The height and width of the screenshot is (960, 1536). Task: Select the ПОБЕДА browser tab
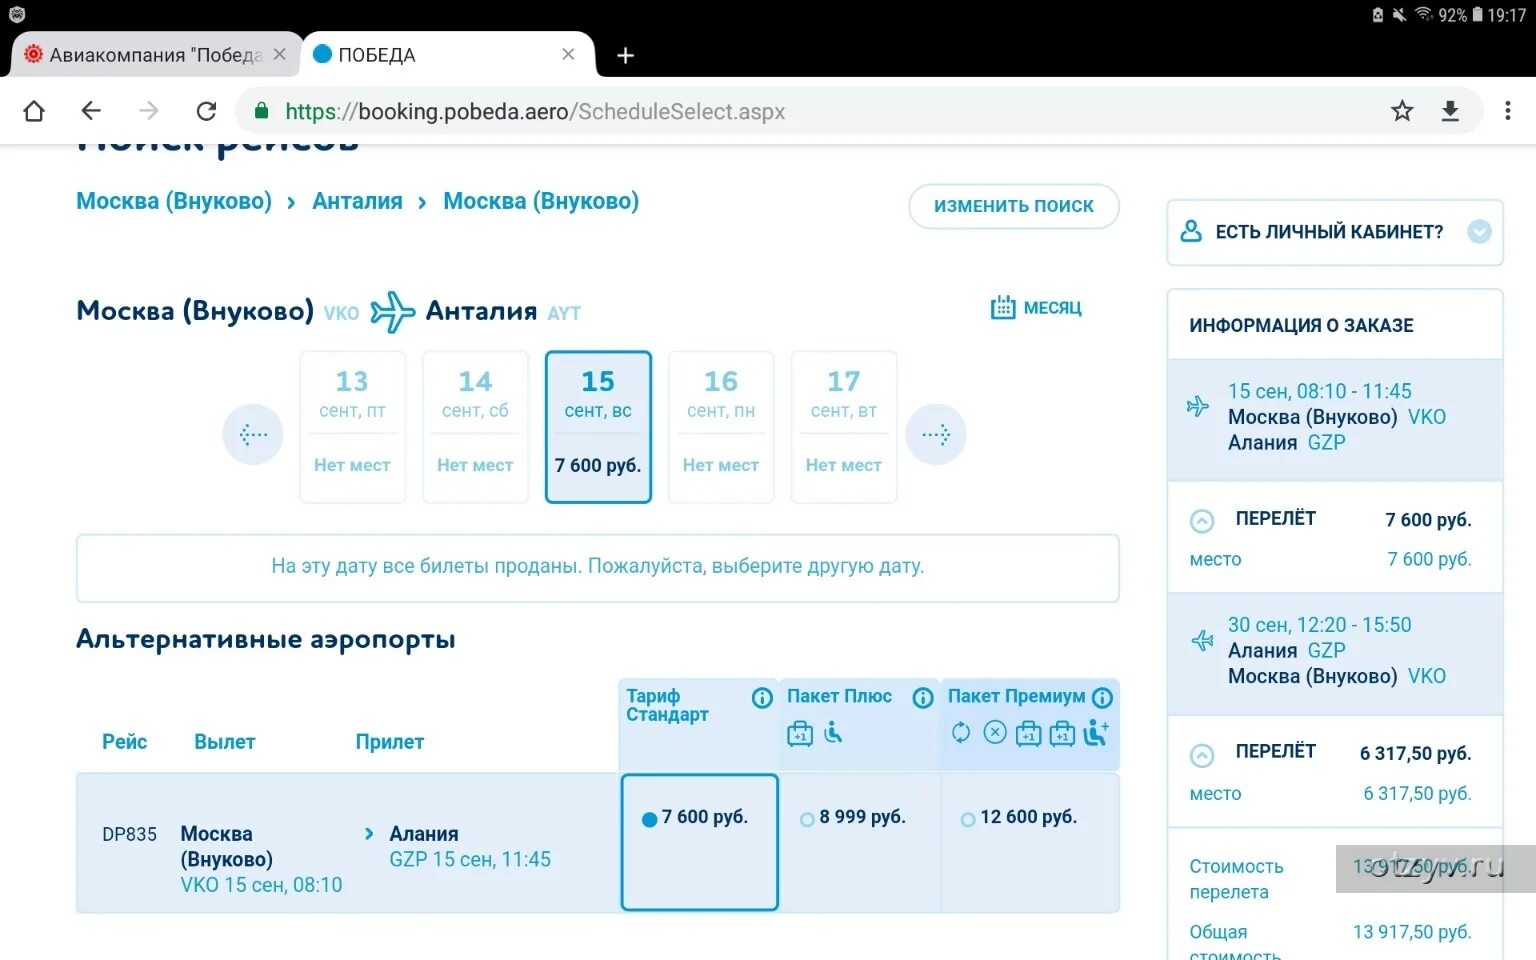point(448,55)
